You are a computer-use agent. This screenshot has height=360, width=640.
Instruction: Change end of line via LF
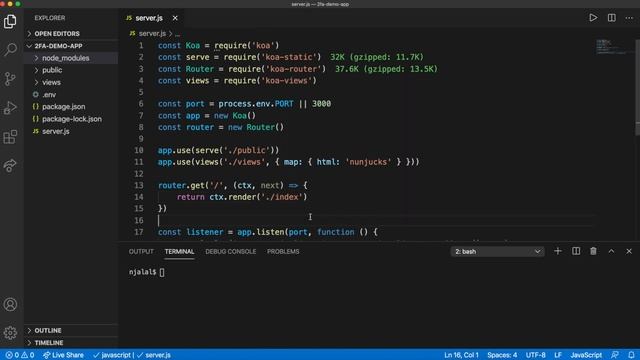558,355
